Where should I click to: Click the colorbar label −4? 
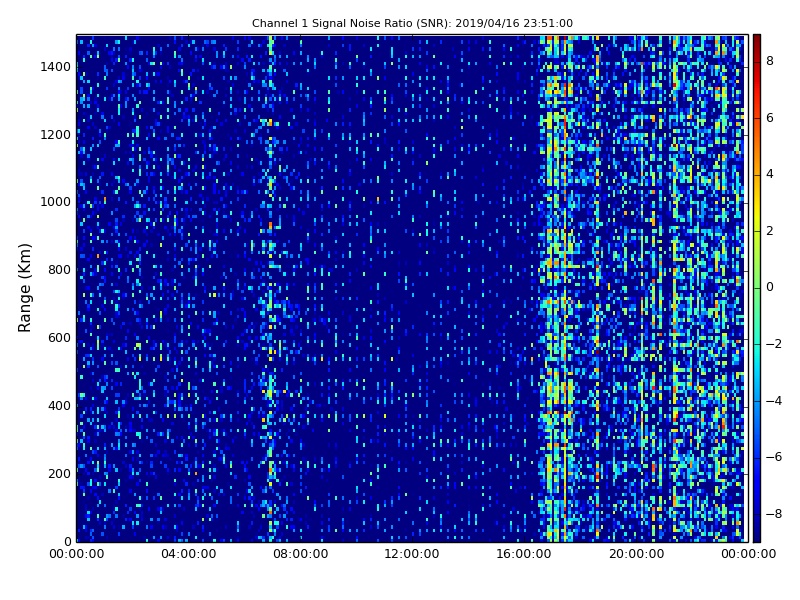(774, 401)
